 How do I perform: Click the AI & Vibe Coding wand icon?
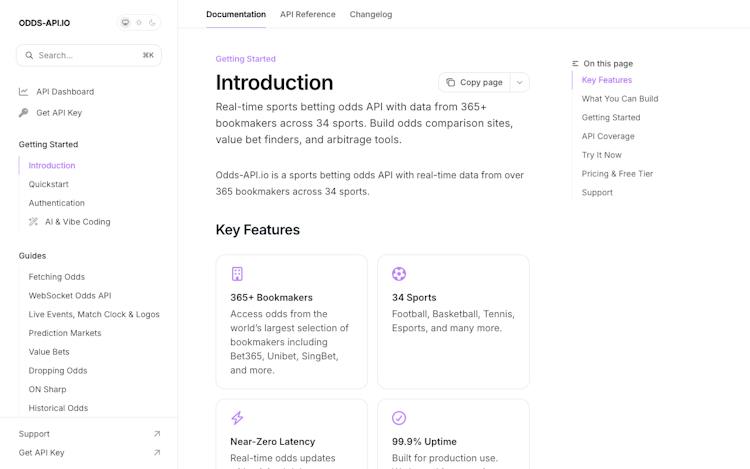(33, 222)
